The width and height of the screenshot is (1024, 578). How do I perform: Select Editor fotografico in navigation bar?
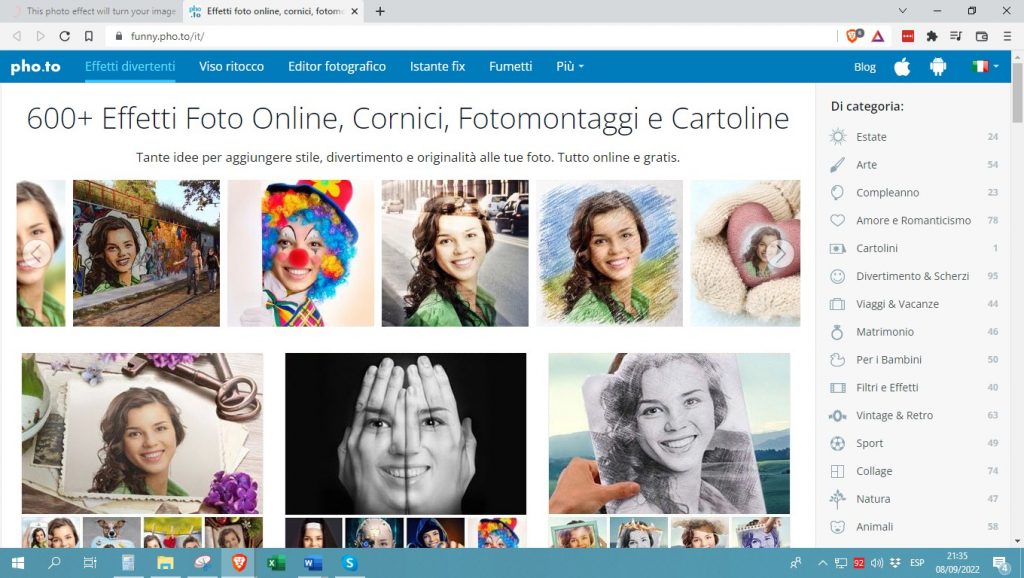click(336, 67)
